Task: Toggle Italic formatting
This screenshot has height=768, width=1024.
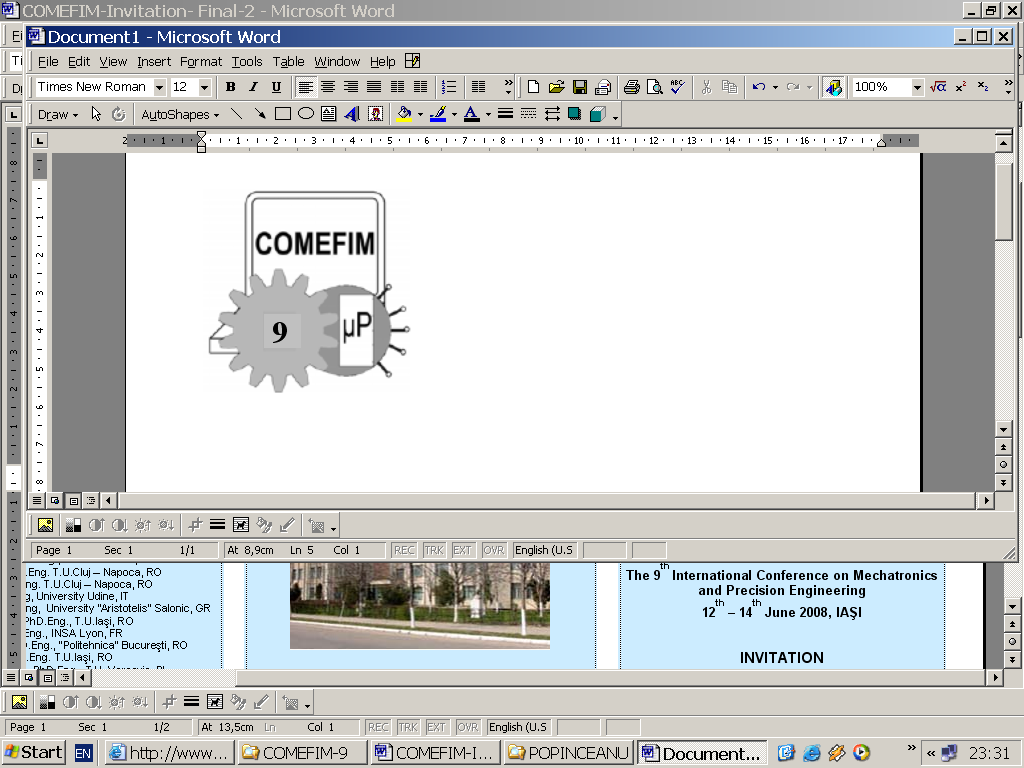Action: click(x=253, y=87)
